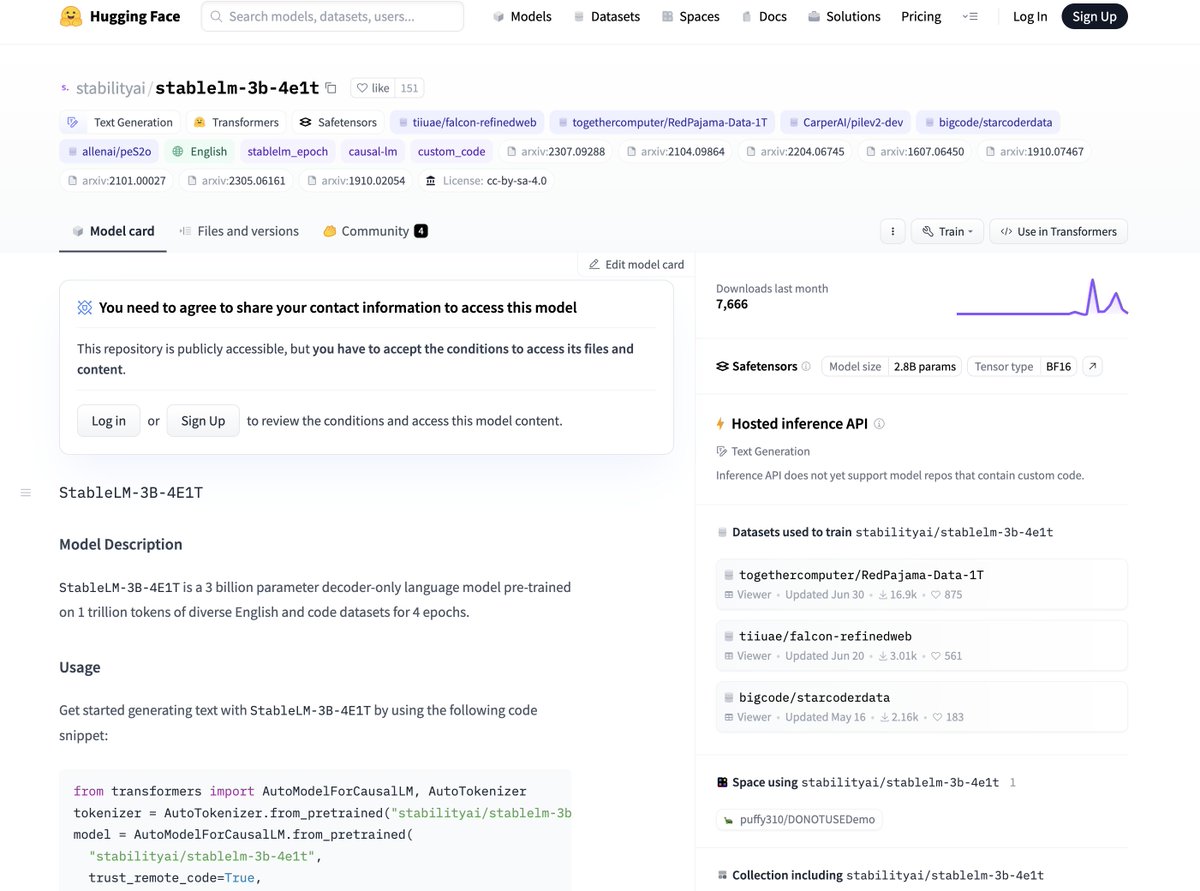Open arxiv:1607.06450 tag

click(914, 151)
